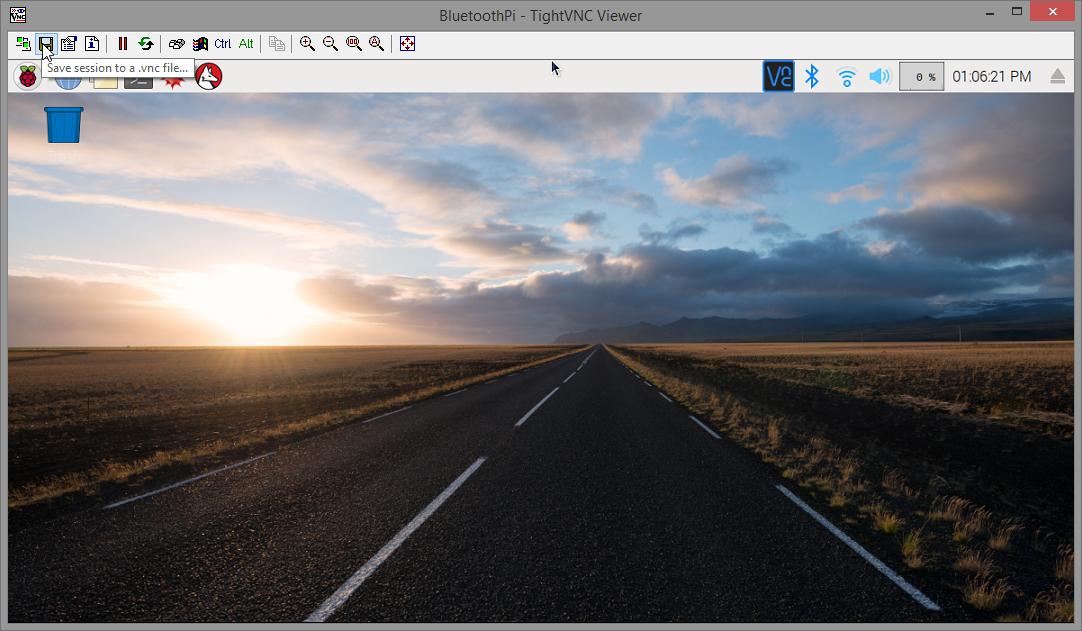
Task: Zoom in the remote view
Action: 308,43
